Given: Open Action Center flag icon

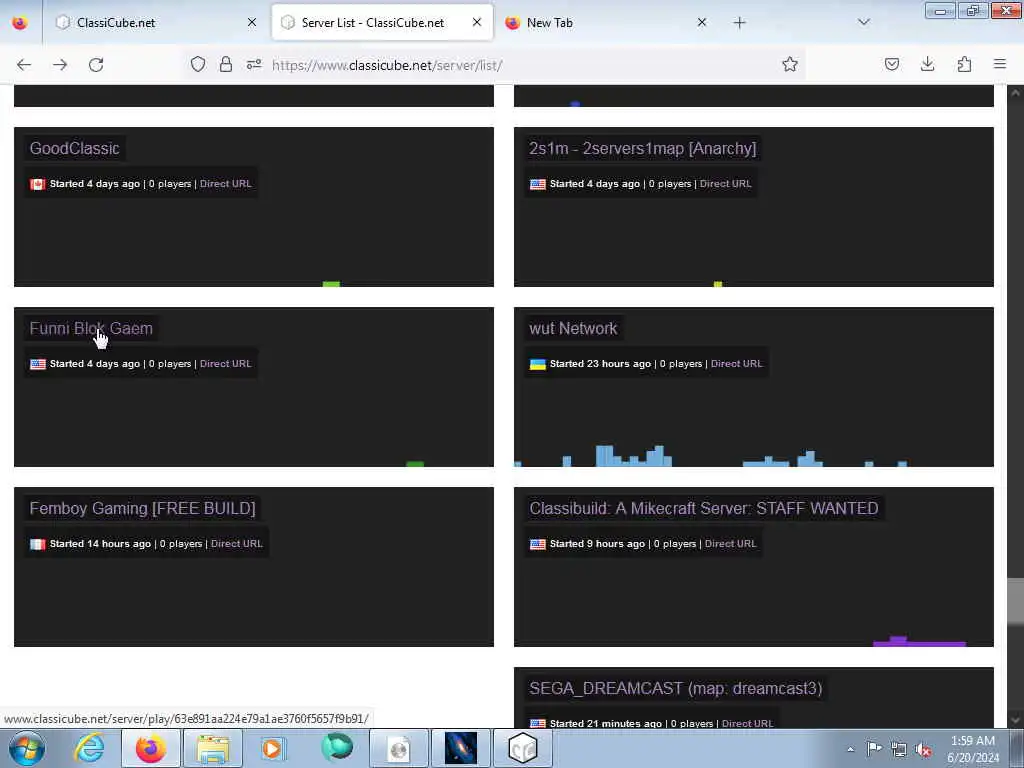Looking at the screenshot, I should pyautogui.click(x=874, y=748).
